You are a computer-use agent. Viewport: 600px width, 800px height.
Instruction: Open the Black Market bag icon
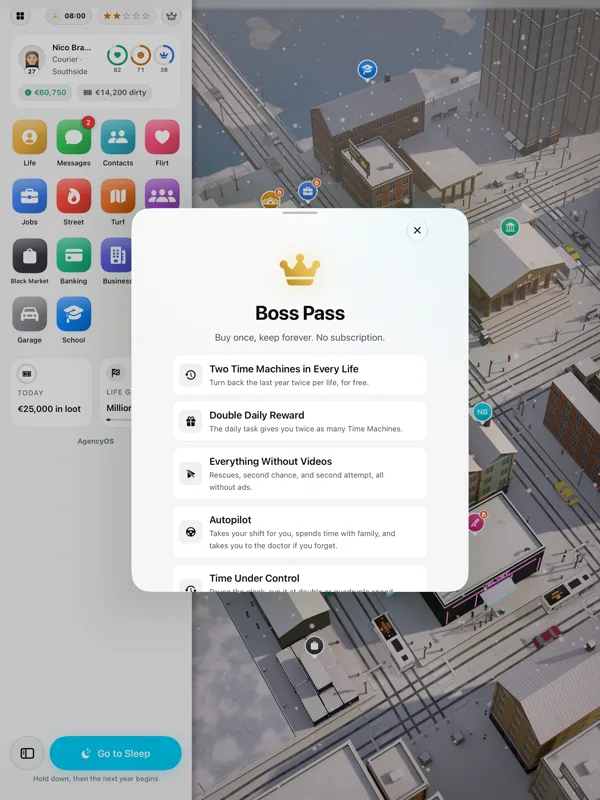[30, 255]
